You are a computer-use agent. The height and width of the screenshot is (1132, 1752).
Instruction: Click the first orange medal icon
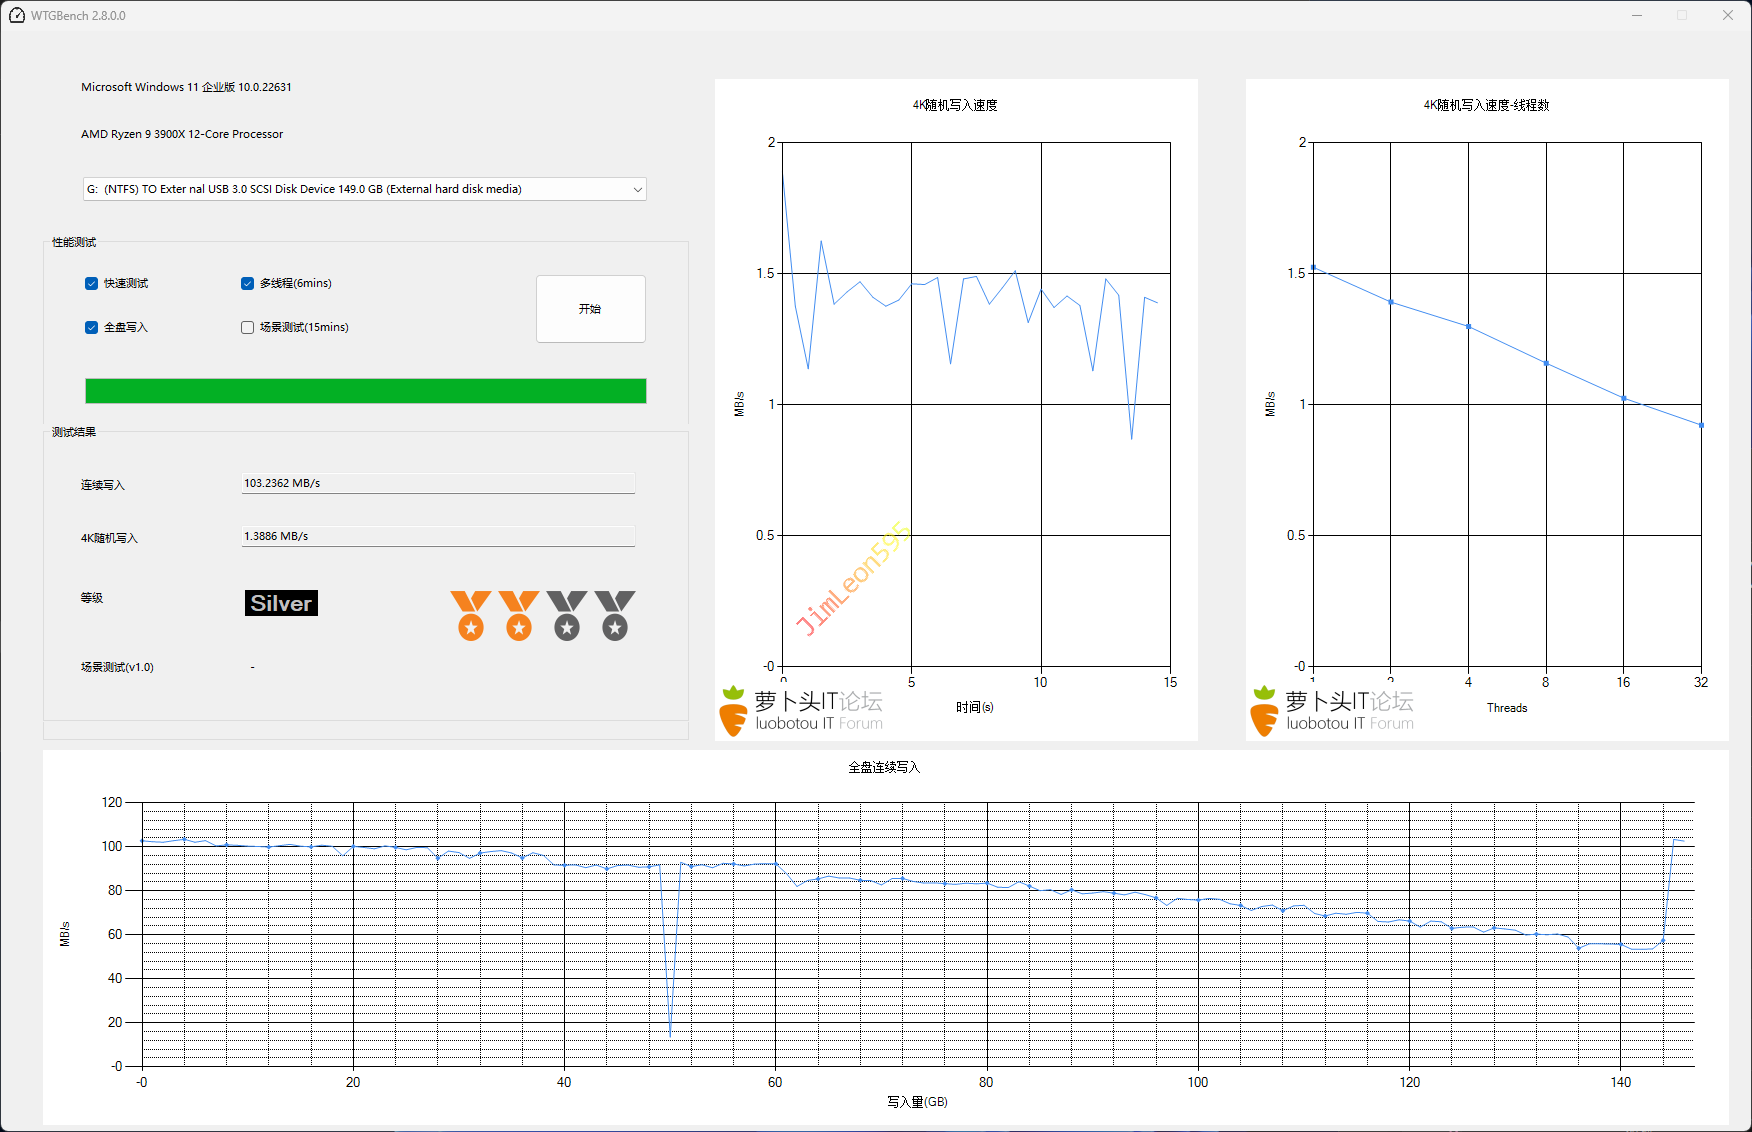(x=470, y=615)
